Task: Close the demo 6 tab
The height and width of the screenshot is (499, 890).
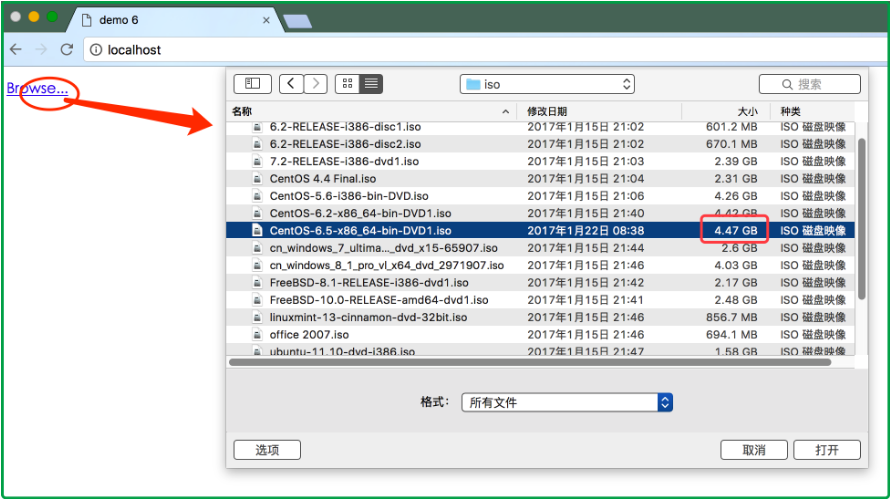Action: point(266,20)
